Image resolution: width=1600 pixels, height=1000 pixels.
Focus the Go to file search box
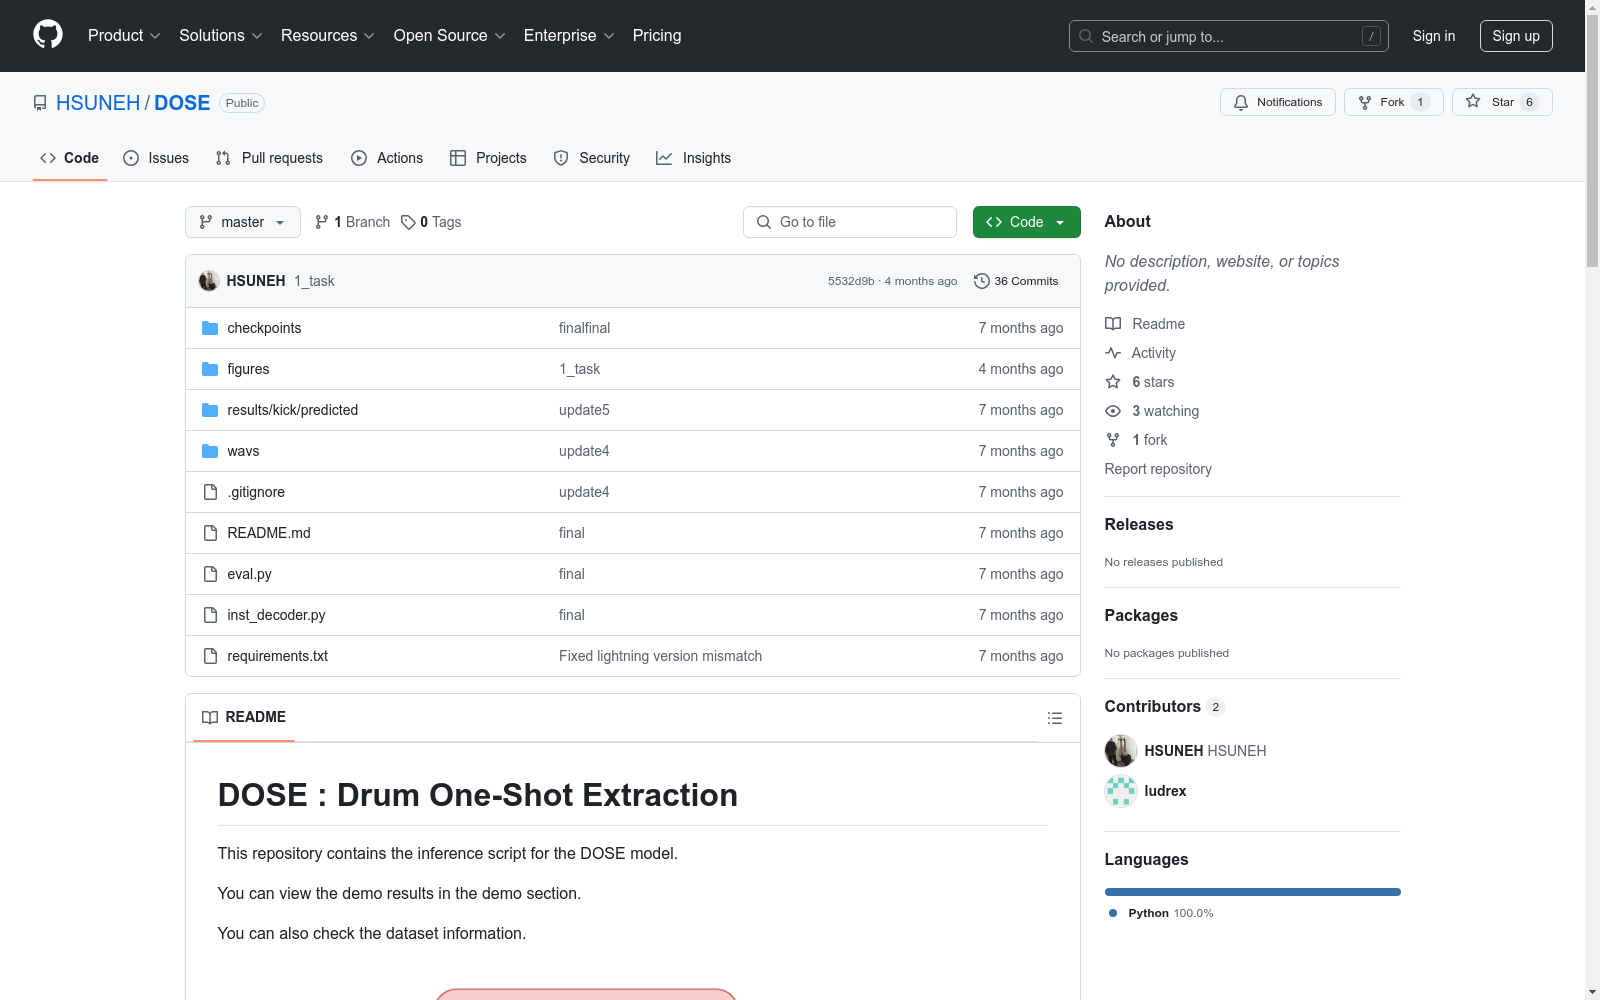coord(850,222)
